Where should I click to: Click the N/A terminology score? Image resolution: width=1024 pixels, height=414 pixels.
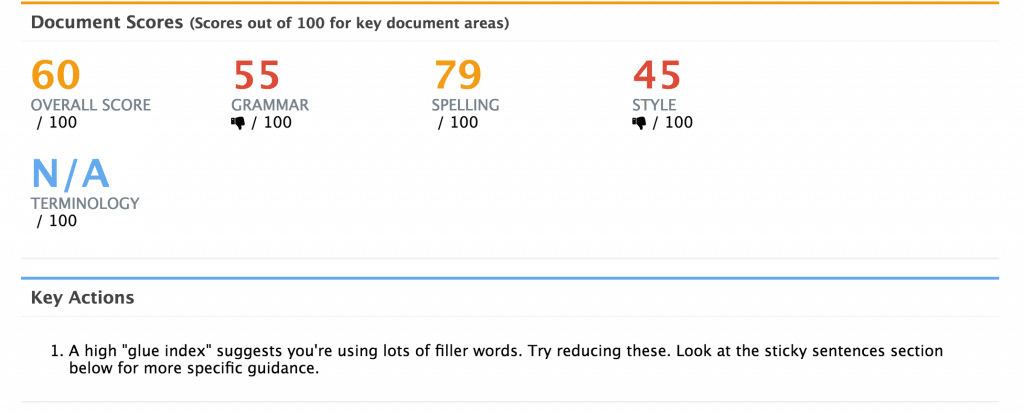pyautogui.click(x=69, y=175)
